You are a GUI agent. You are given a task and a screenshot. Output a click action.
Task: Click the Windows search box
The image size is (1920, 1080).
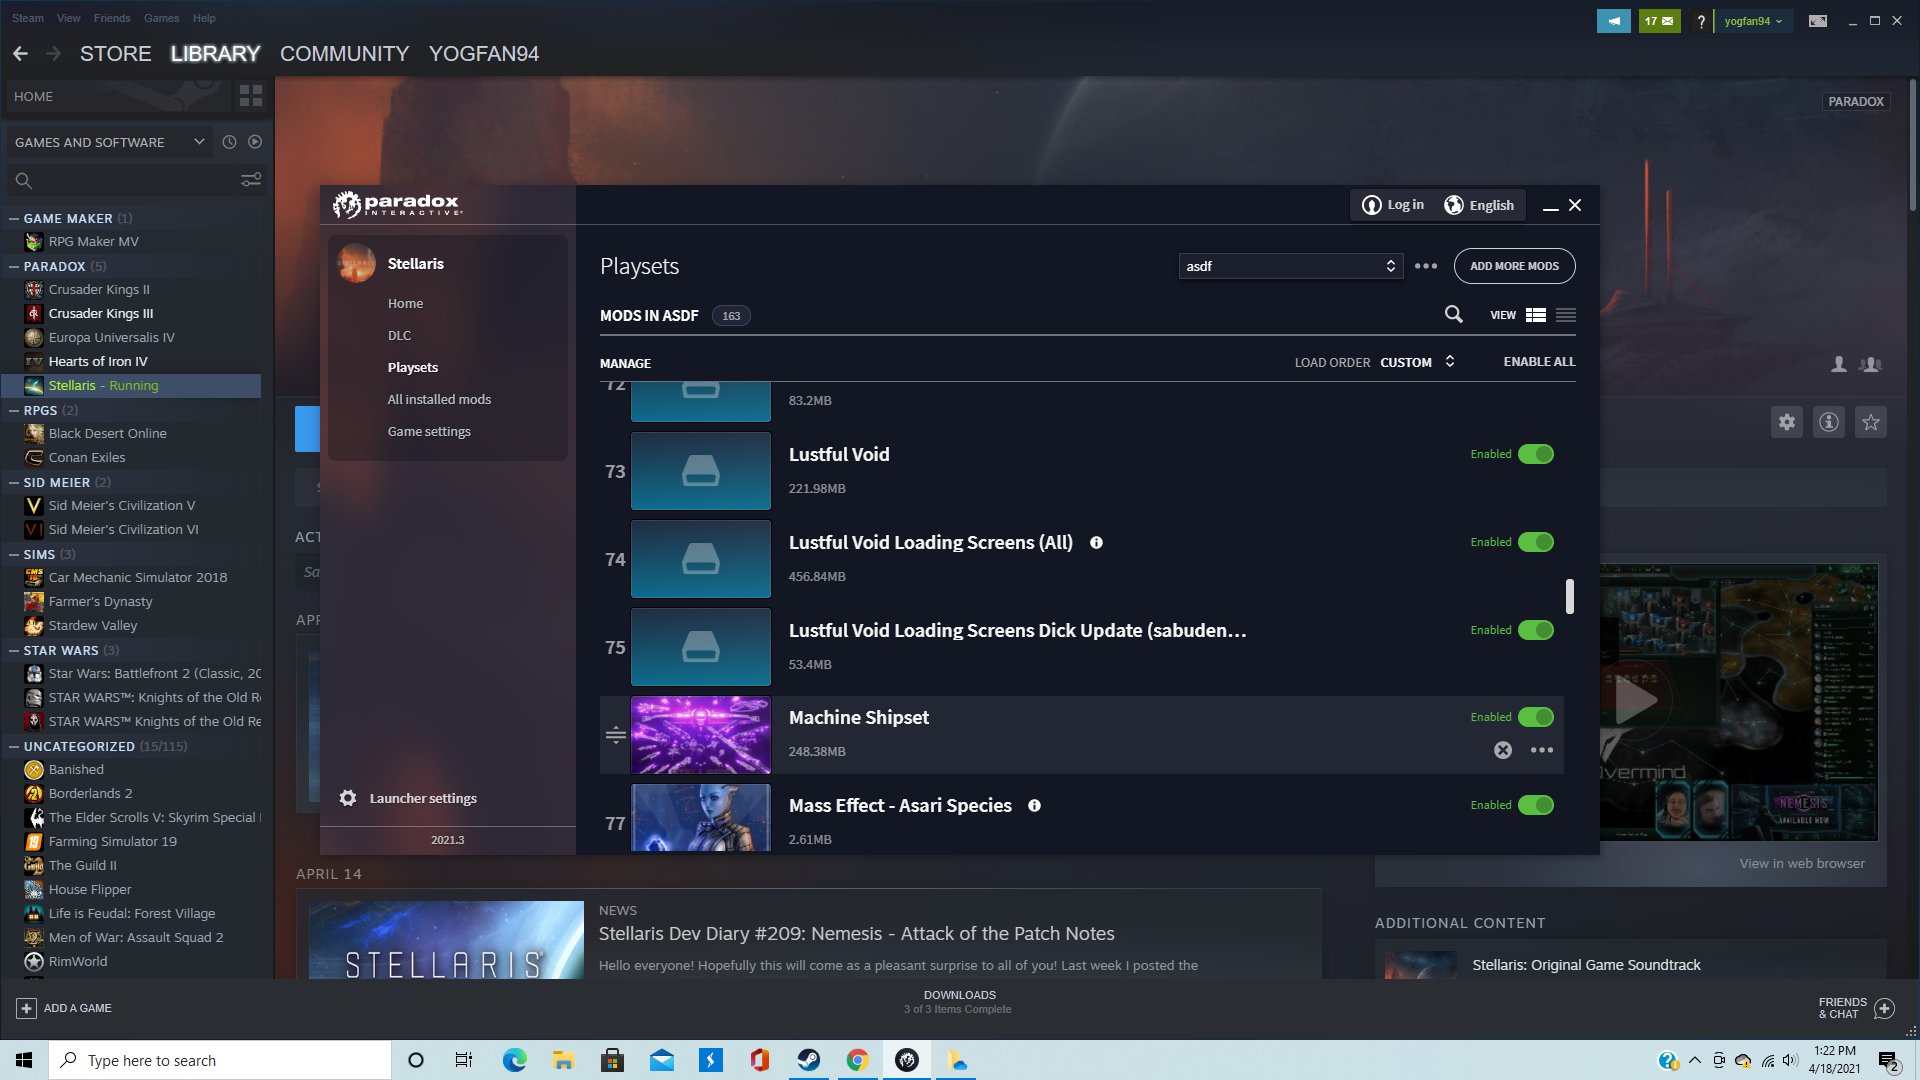coord(220,1060)
